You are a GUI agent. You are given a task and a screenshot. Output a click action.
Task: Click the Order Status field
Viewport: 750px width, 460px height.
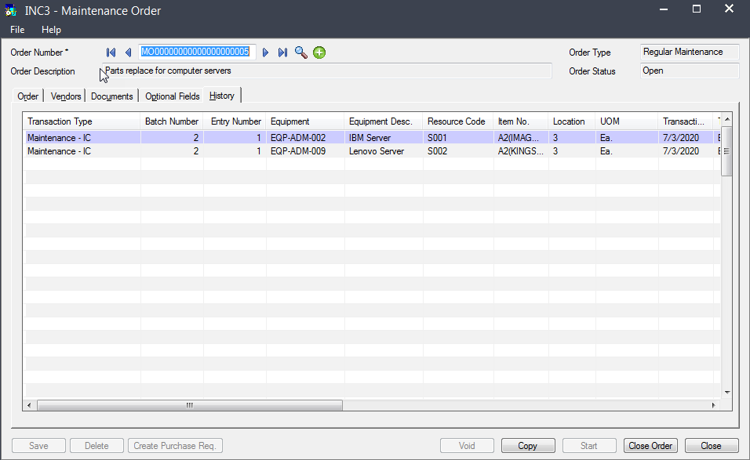[x=690, y=71]
